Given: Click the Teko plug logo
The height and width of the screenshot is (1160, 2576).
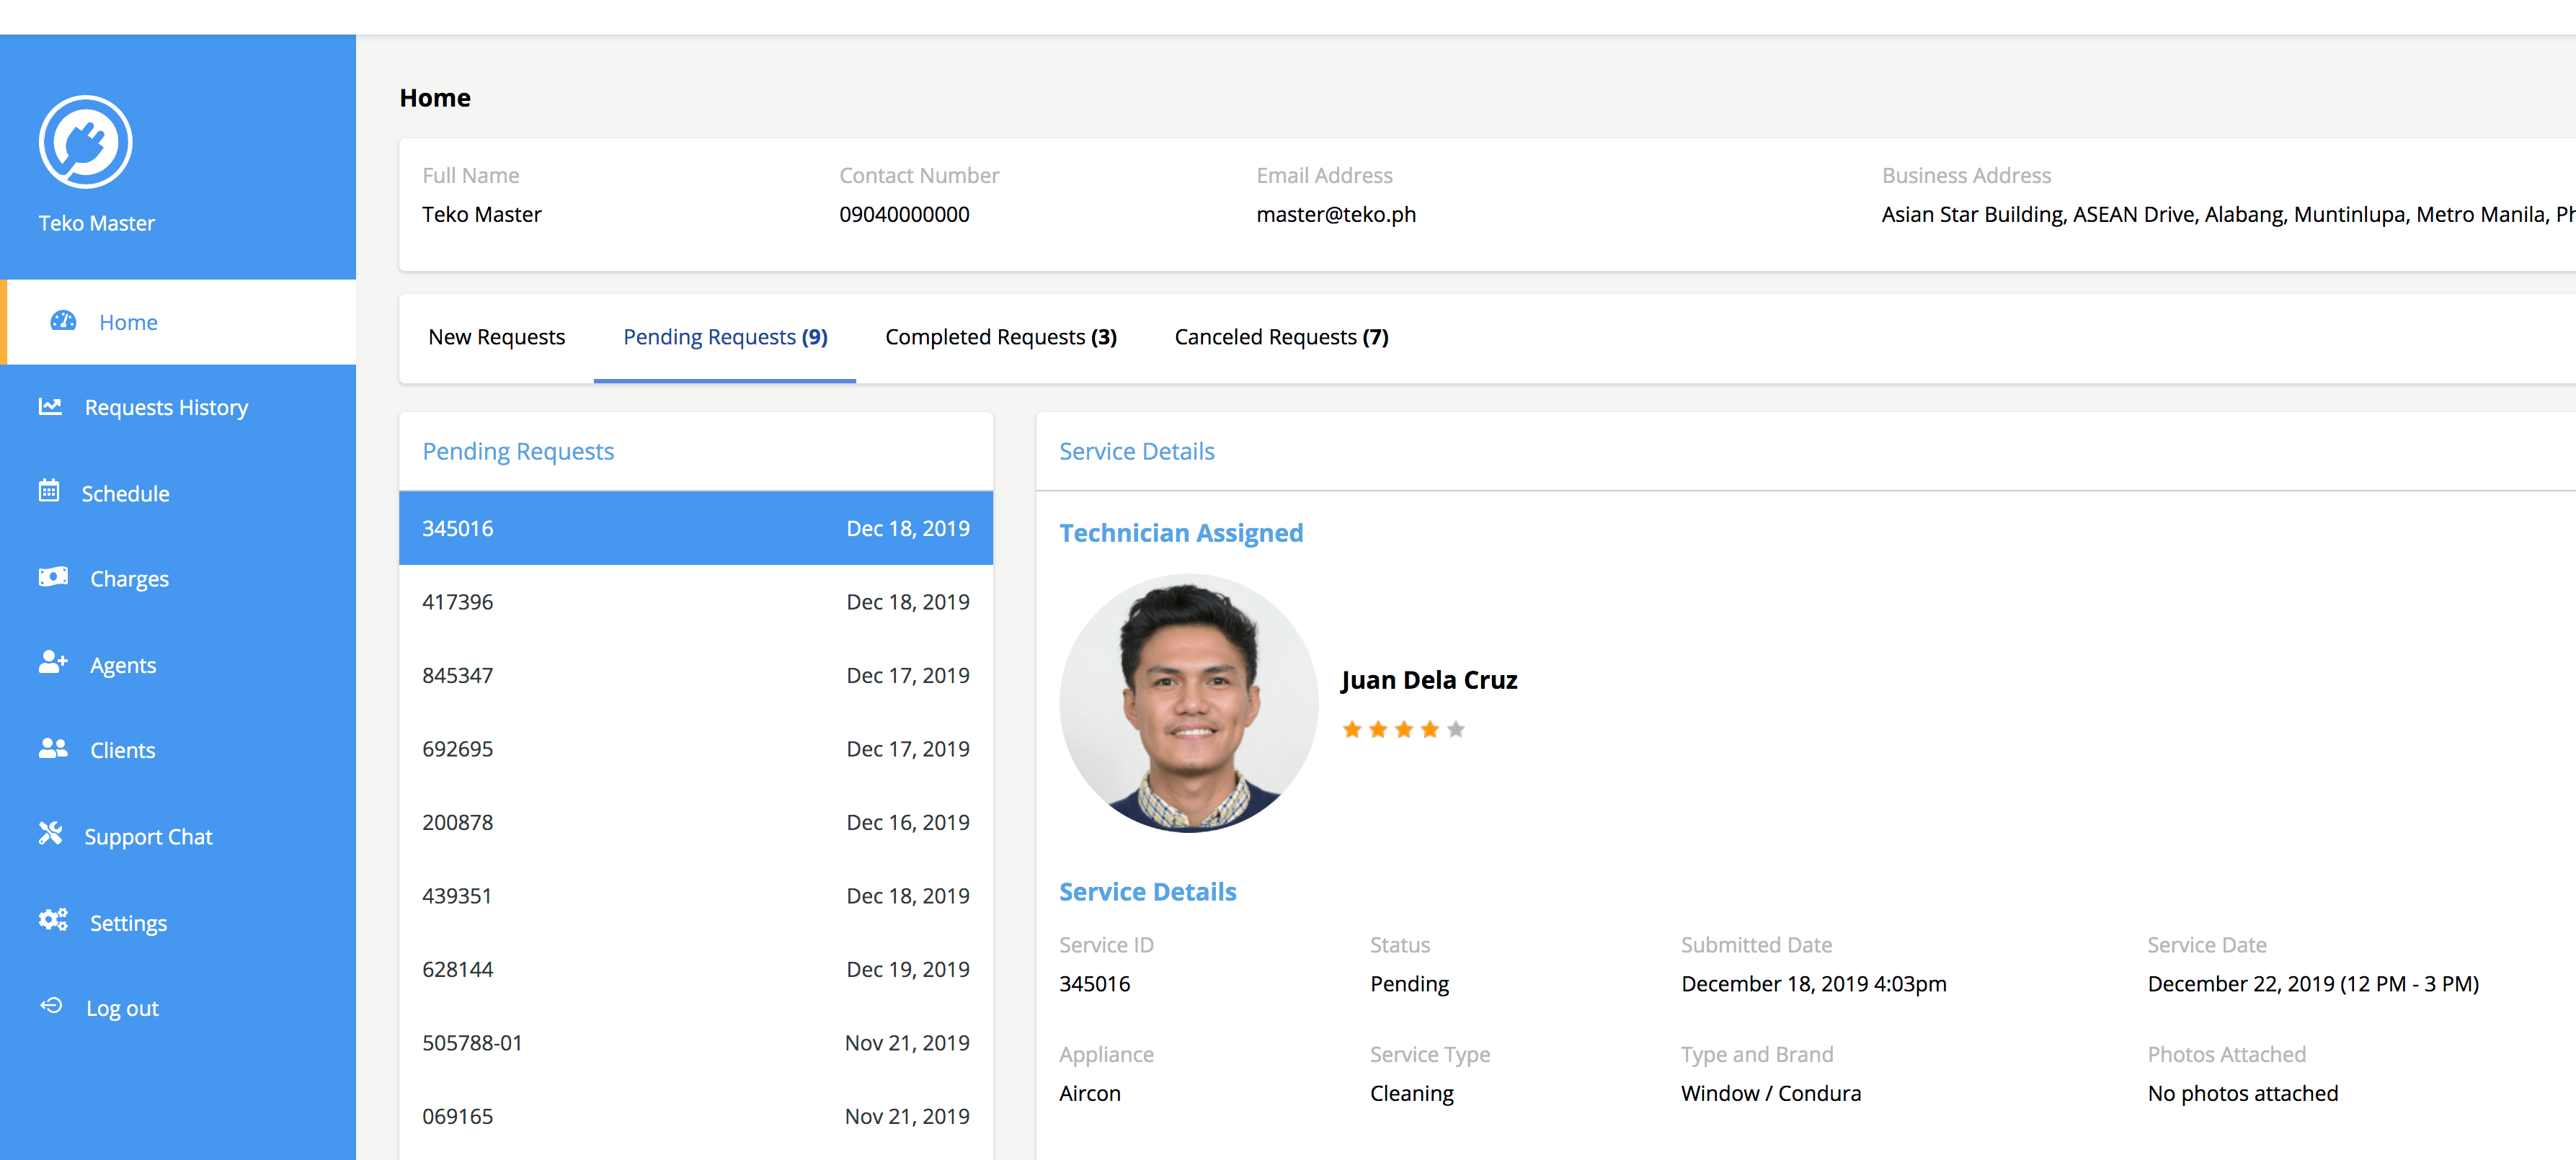Looking at the screenshot, I should pos(86,142).
